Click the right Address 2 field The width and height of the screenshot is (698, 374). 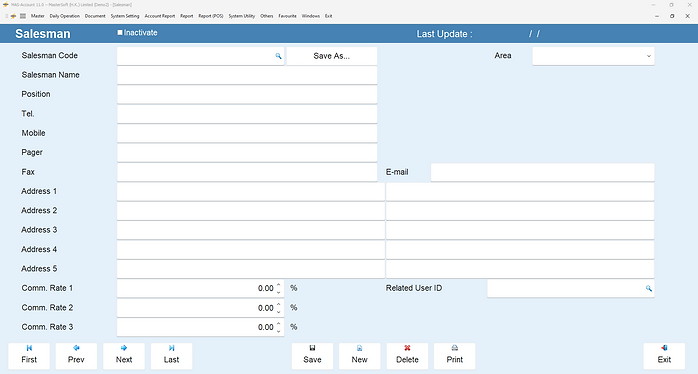(x=520, y=211)
